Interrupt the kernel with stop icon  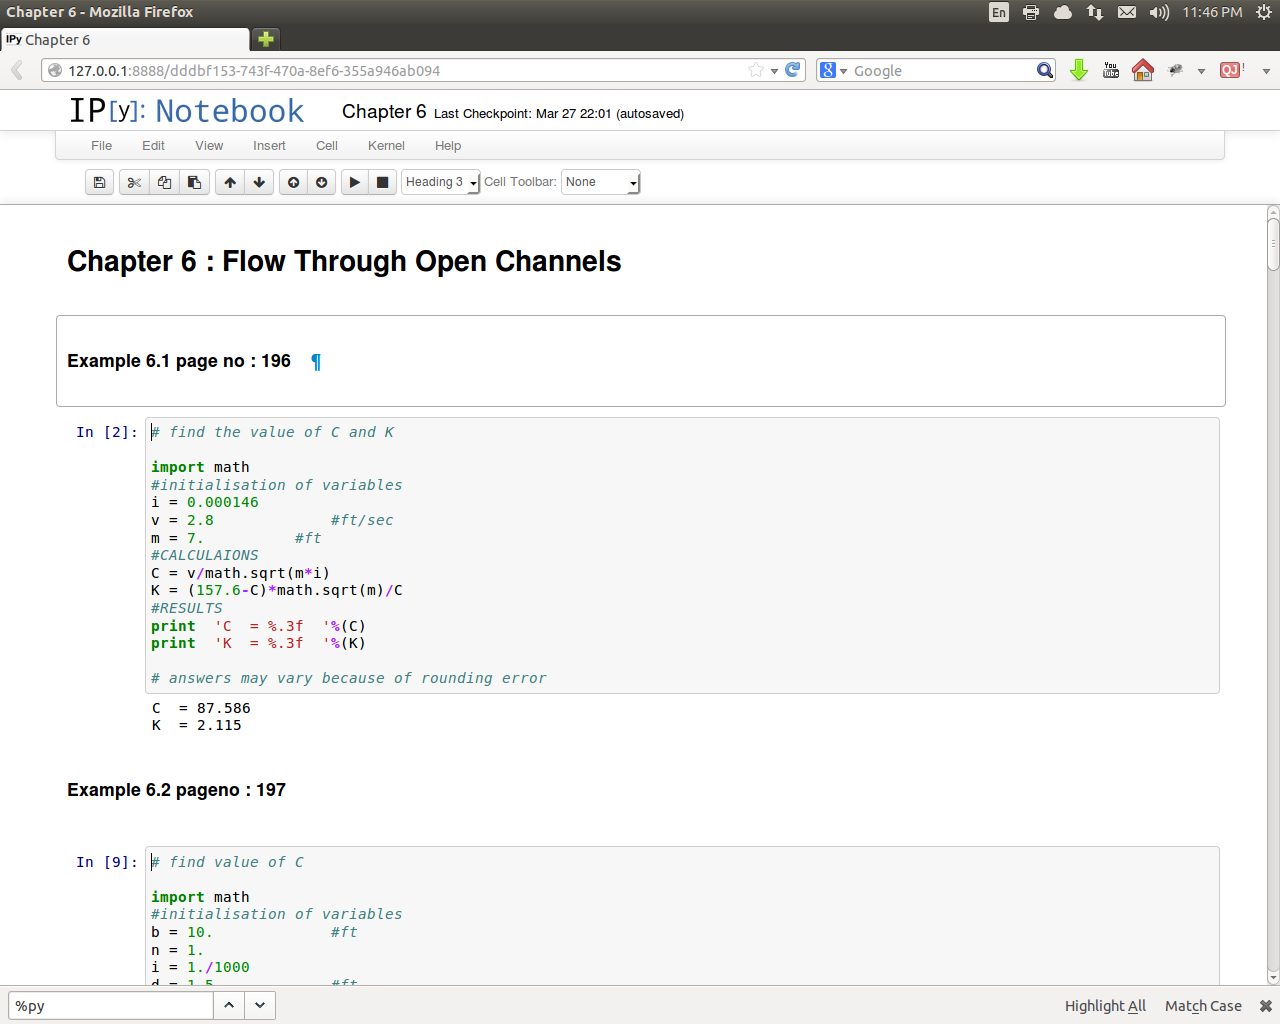(x=382, y=182)
